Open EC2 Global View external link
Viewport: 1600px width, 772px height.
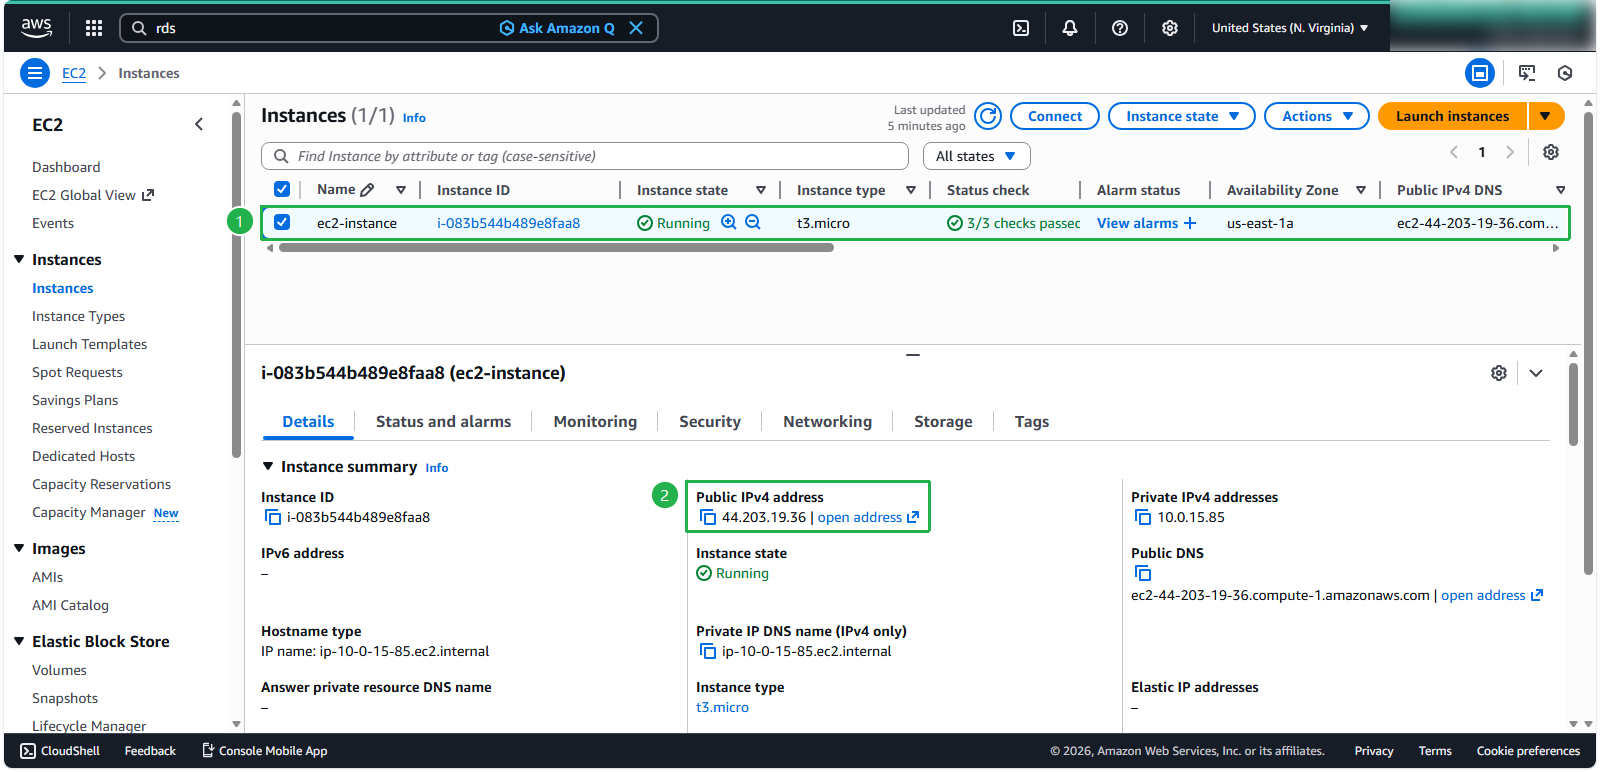pos(93,195)
